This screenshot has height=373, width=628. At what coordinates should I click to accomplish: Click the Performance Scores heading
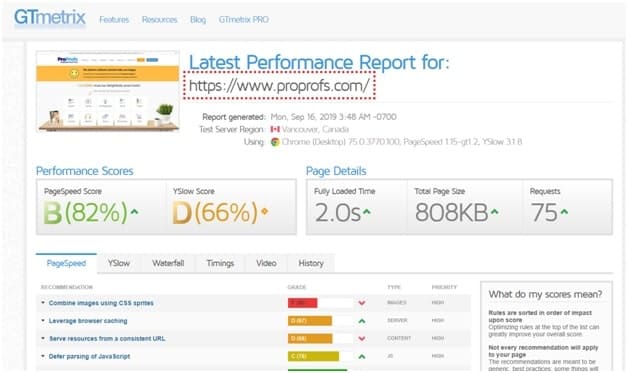pos(85,171)
